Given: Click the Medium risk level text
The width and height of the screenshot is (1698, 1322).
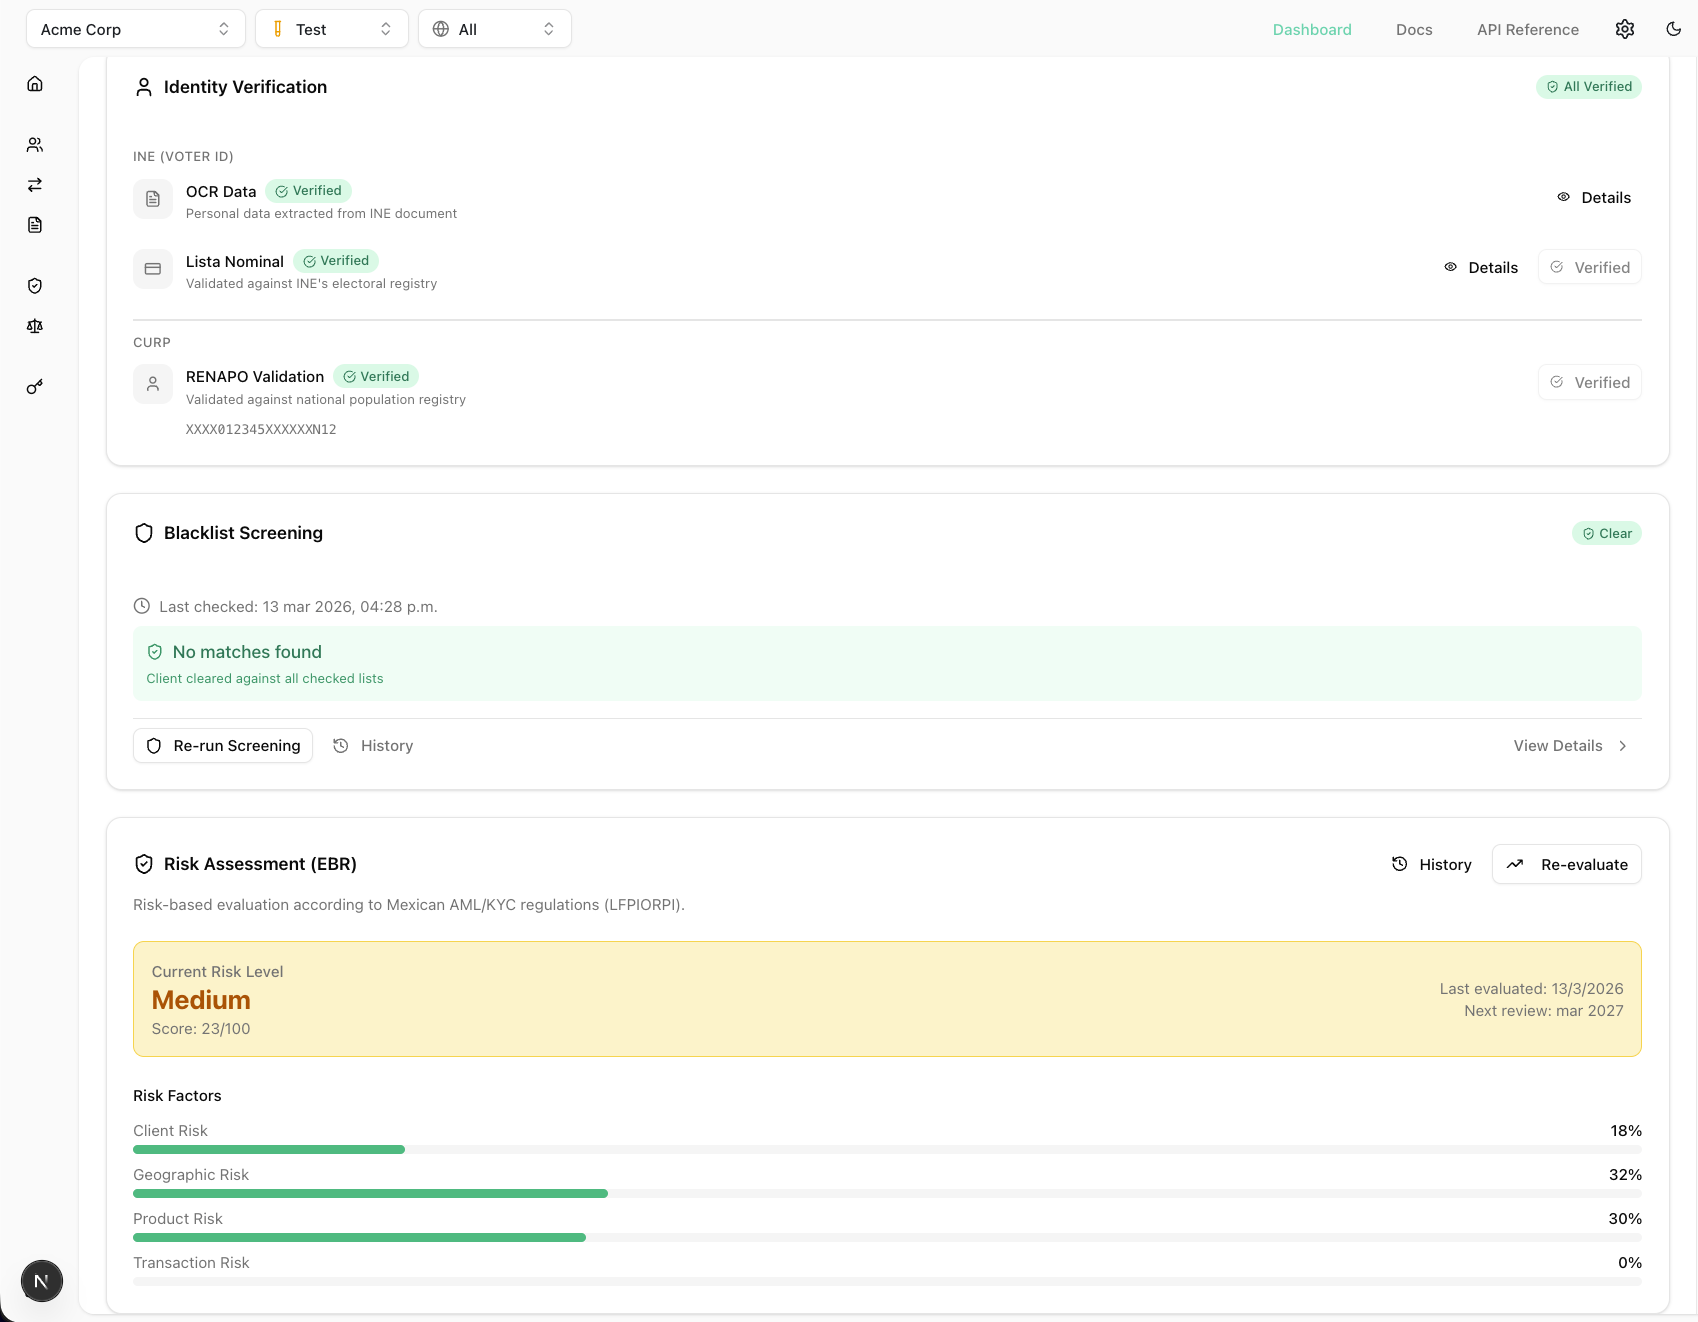Looking at the screenshot, I should point(201,1000).
